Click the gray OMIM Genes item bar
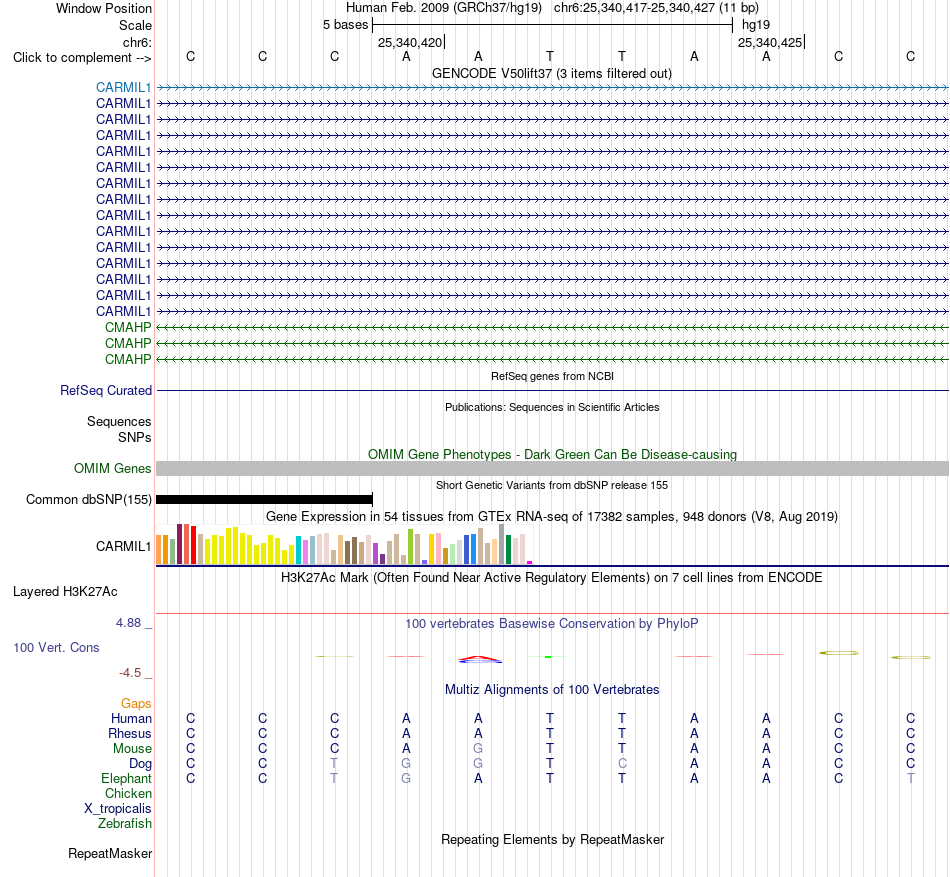This screenshot has width=950, height=877. [552, 468]
